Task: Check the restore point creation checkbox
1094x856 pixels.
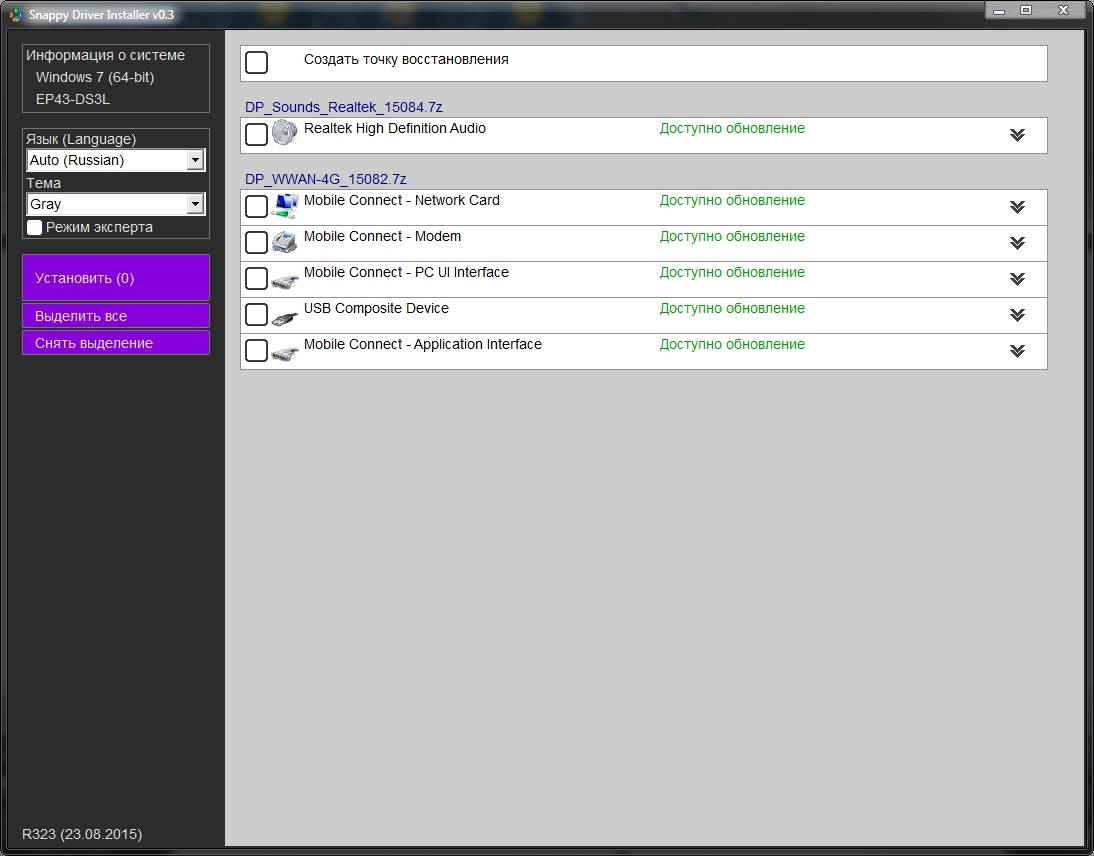Action: pyautogui.click(x=257, y=62)
